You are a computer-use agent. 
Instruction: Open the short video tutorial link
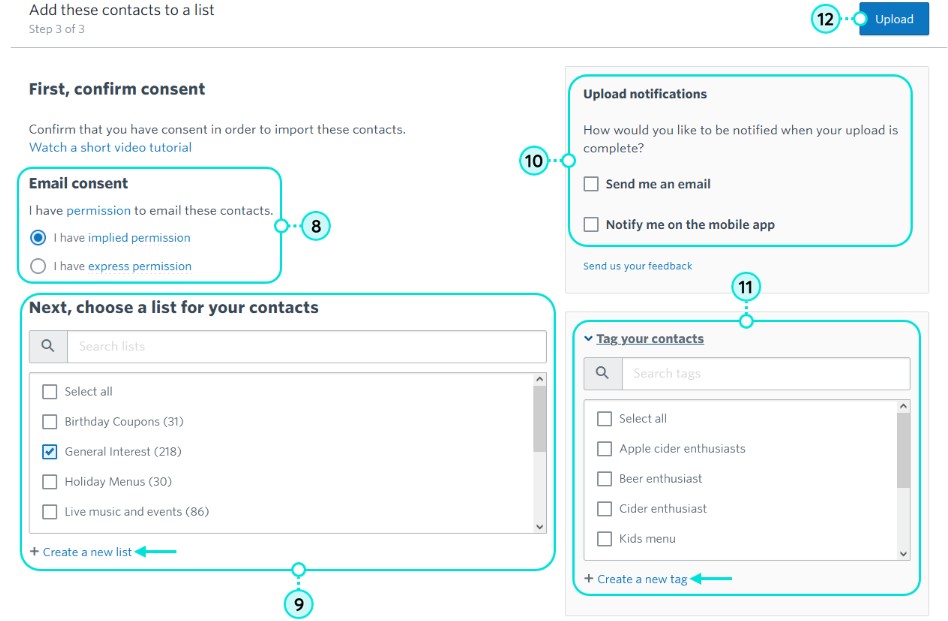coord(111,148)
